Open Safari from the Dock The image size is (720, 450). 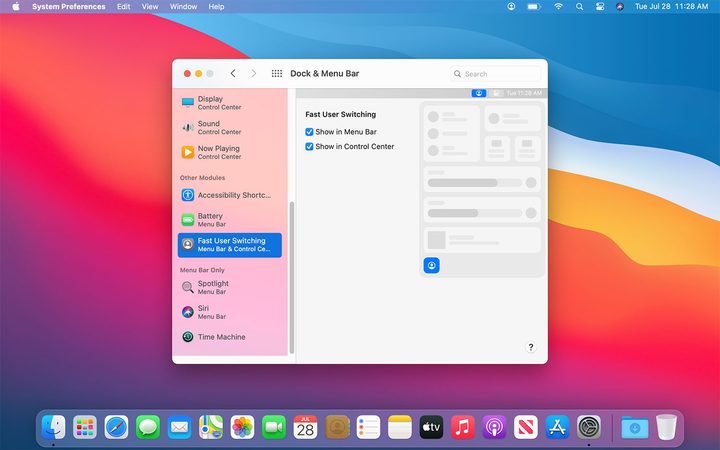pyautogui.click(x=117, y=427)
